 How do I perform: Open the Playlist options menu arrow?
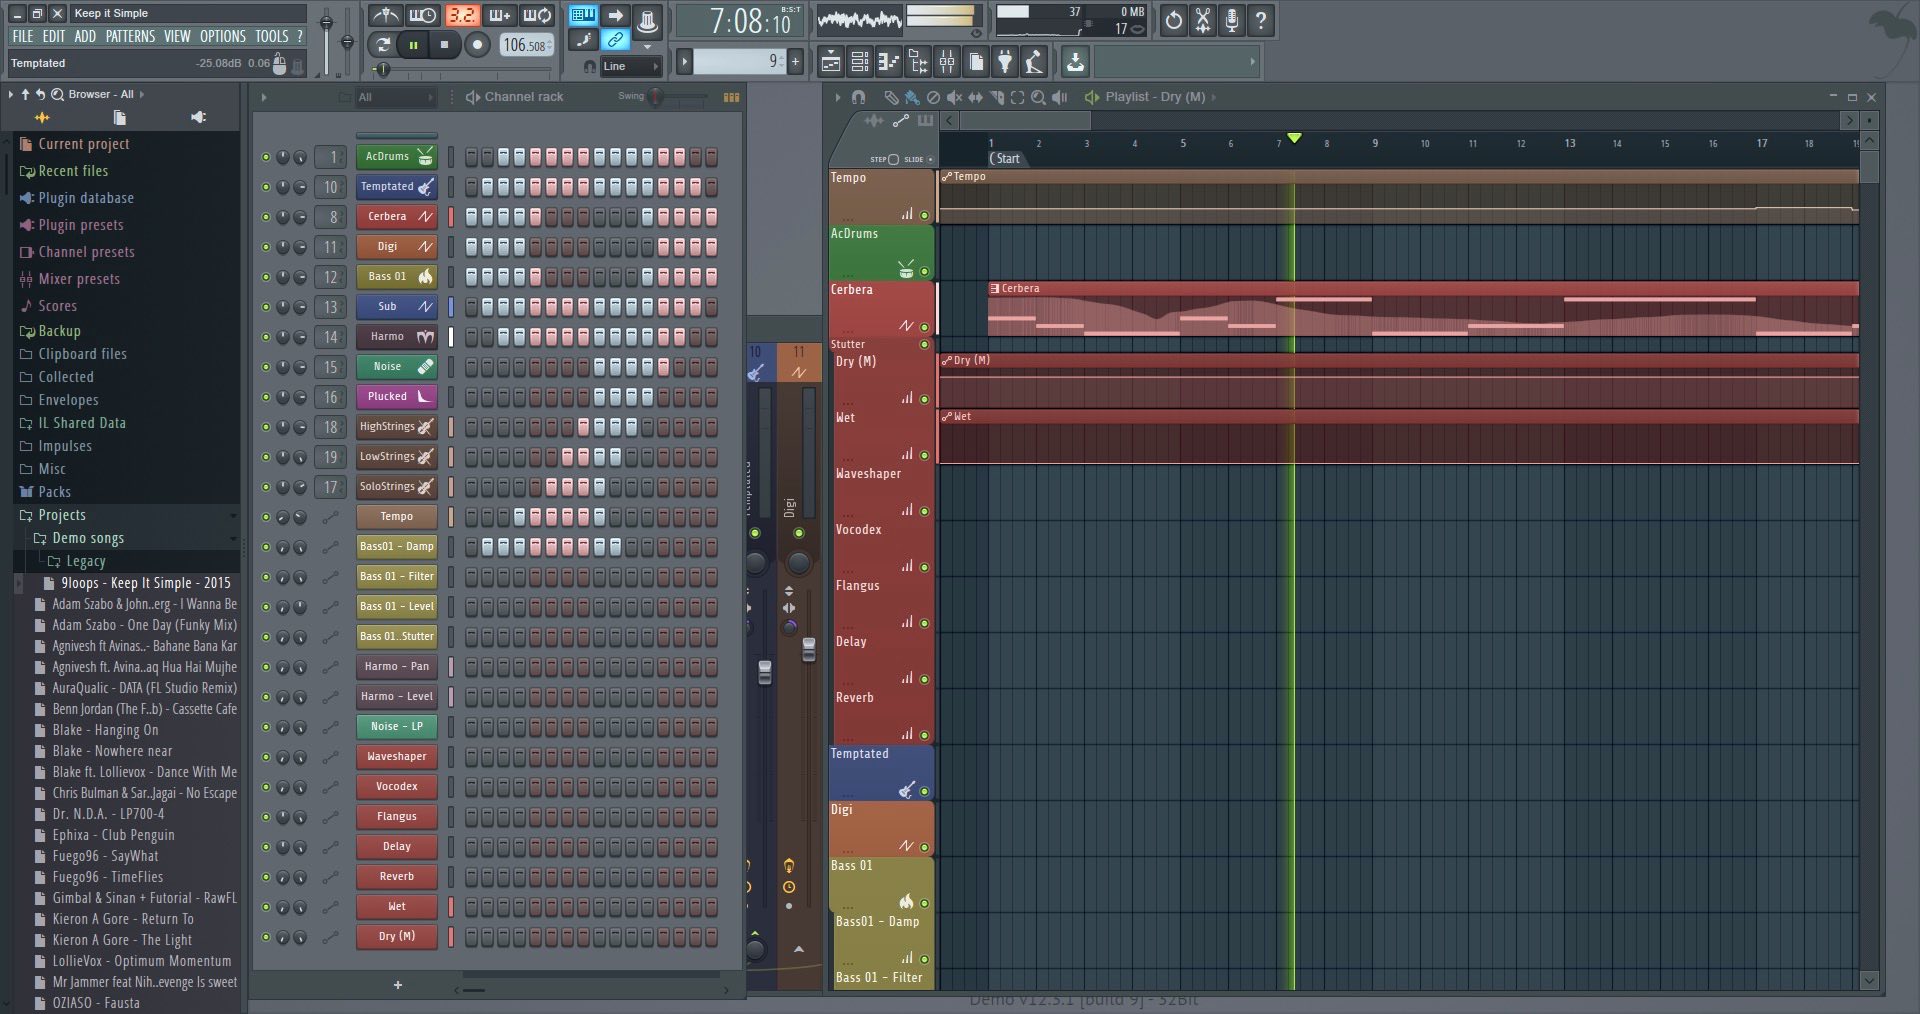(838, 97)
